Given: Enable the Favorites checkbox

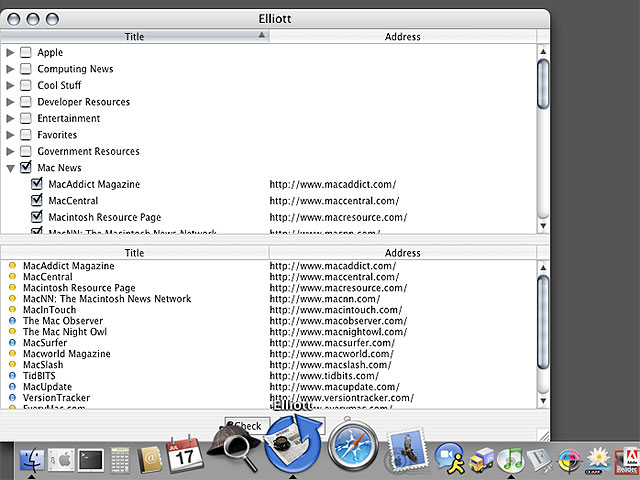Looking at the screenshot, I should coord(26,135).
